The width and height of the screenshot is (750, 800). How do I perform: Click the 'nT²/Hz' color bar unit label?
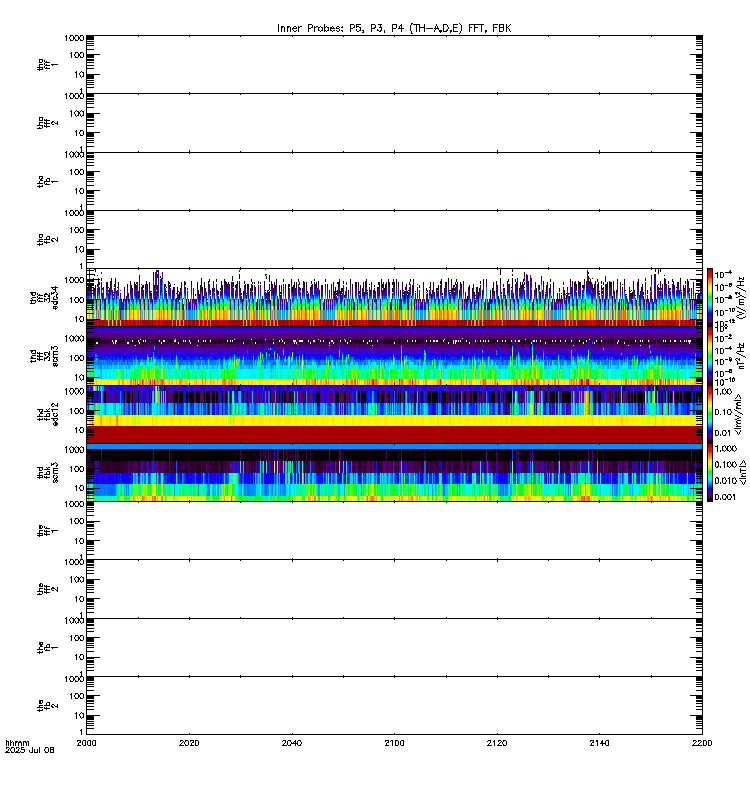point(742,356)
